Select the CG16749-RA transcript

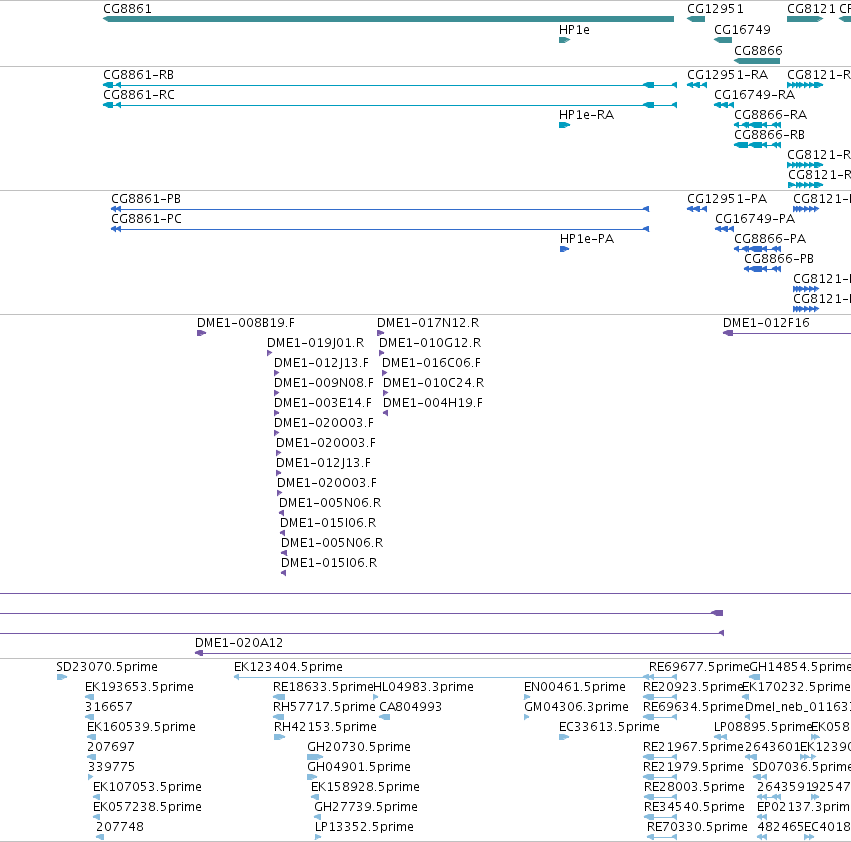pyautogui.click(x=724, y=105)
